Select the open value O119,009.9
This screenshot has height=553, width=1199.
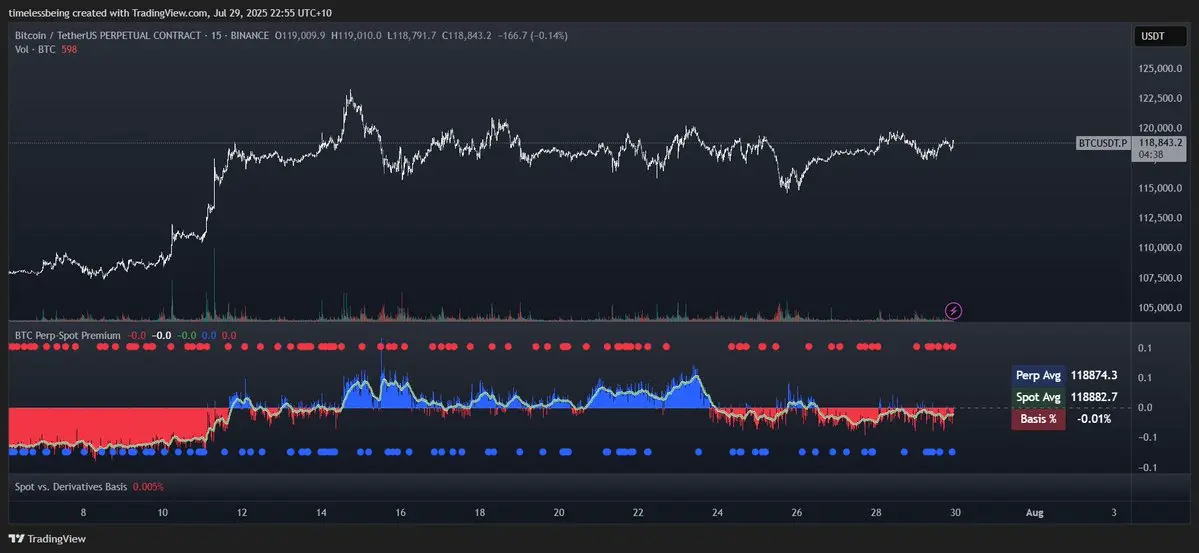[x=301, y=36]
